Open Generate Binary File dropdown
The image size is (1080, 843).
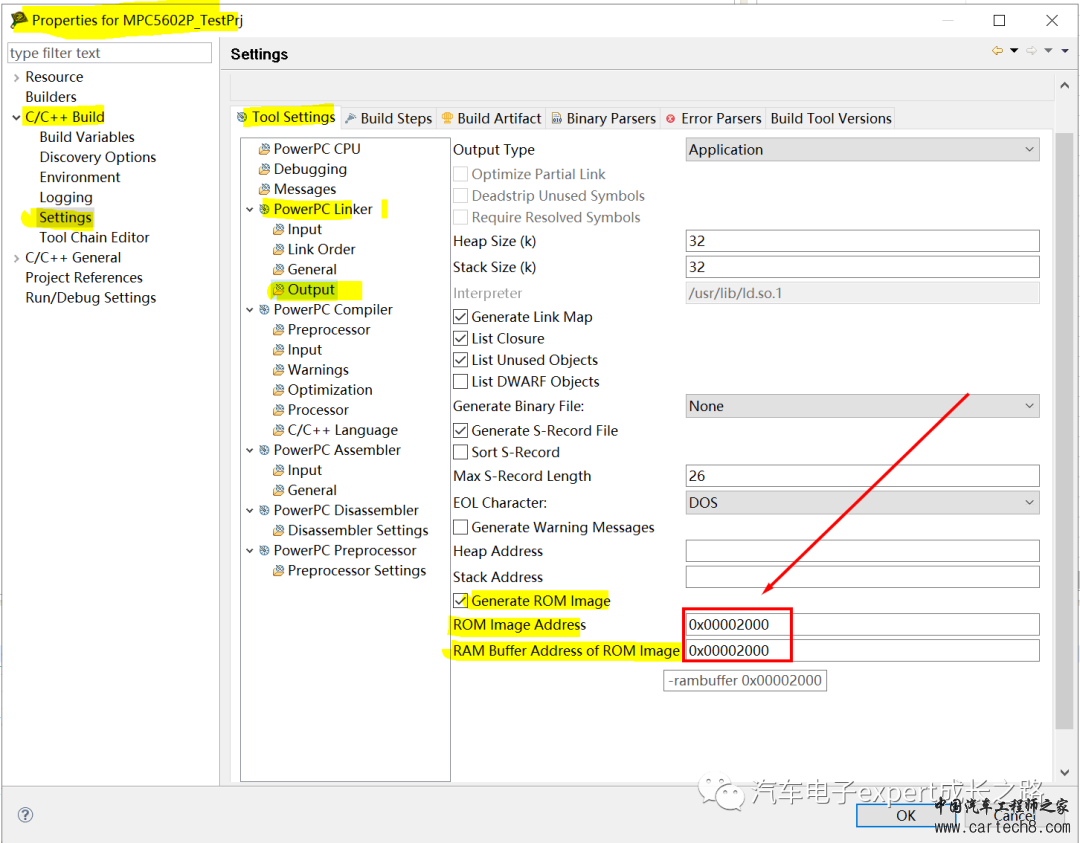click(862, 406)
